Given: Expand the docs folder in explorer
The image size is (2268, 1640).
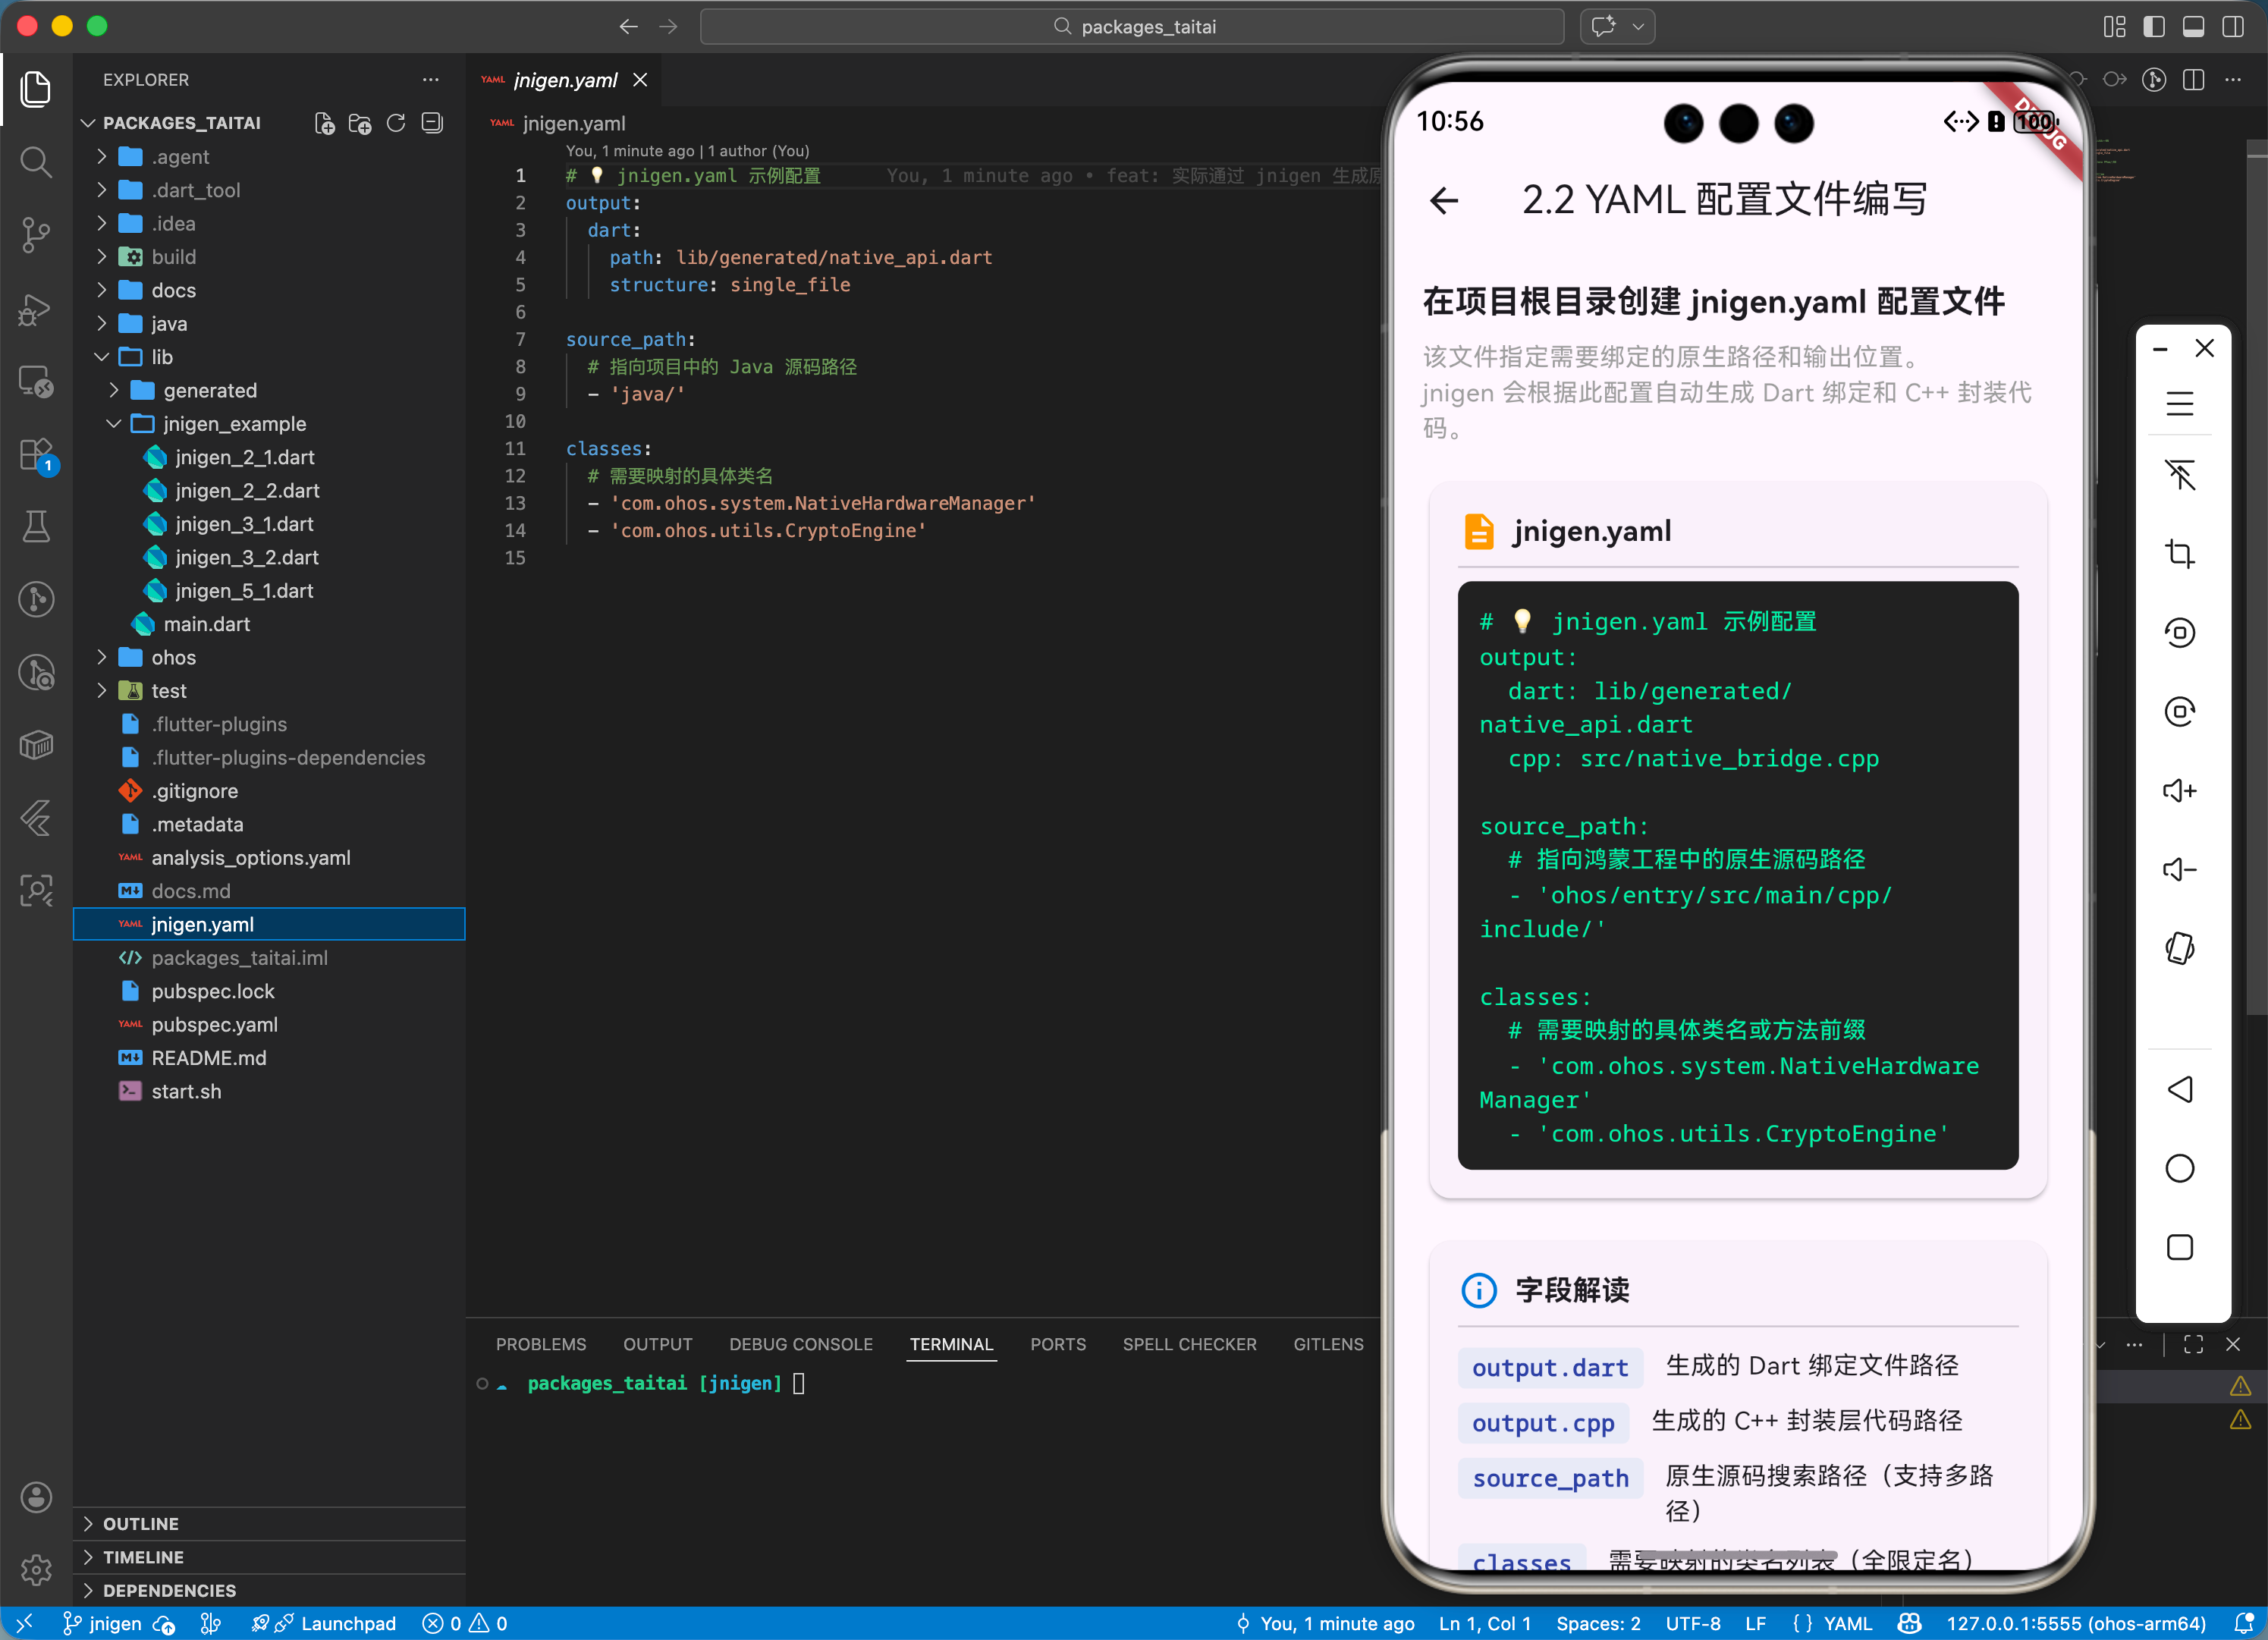Looking at the screenshot, I should point(173,290).
